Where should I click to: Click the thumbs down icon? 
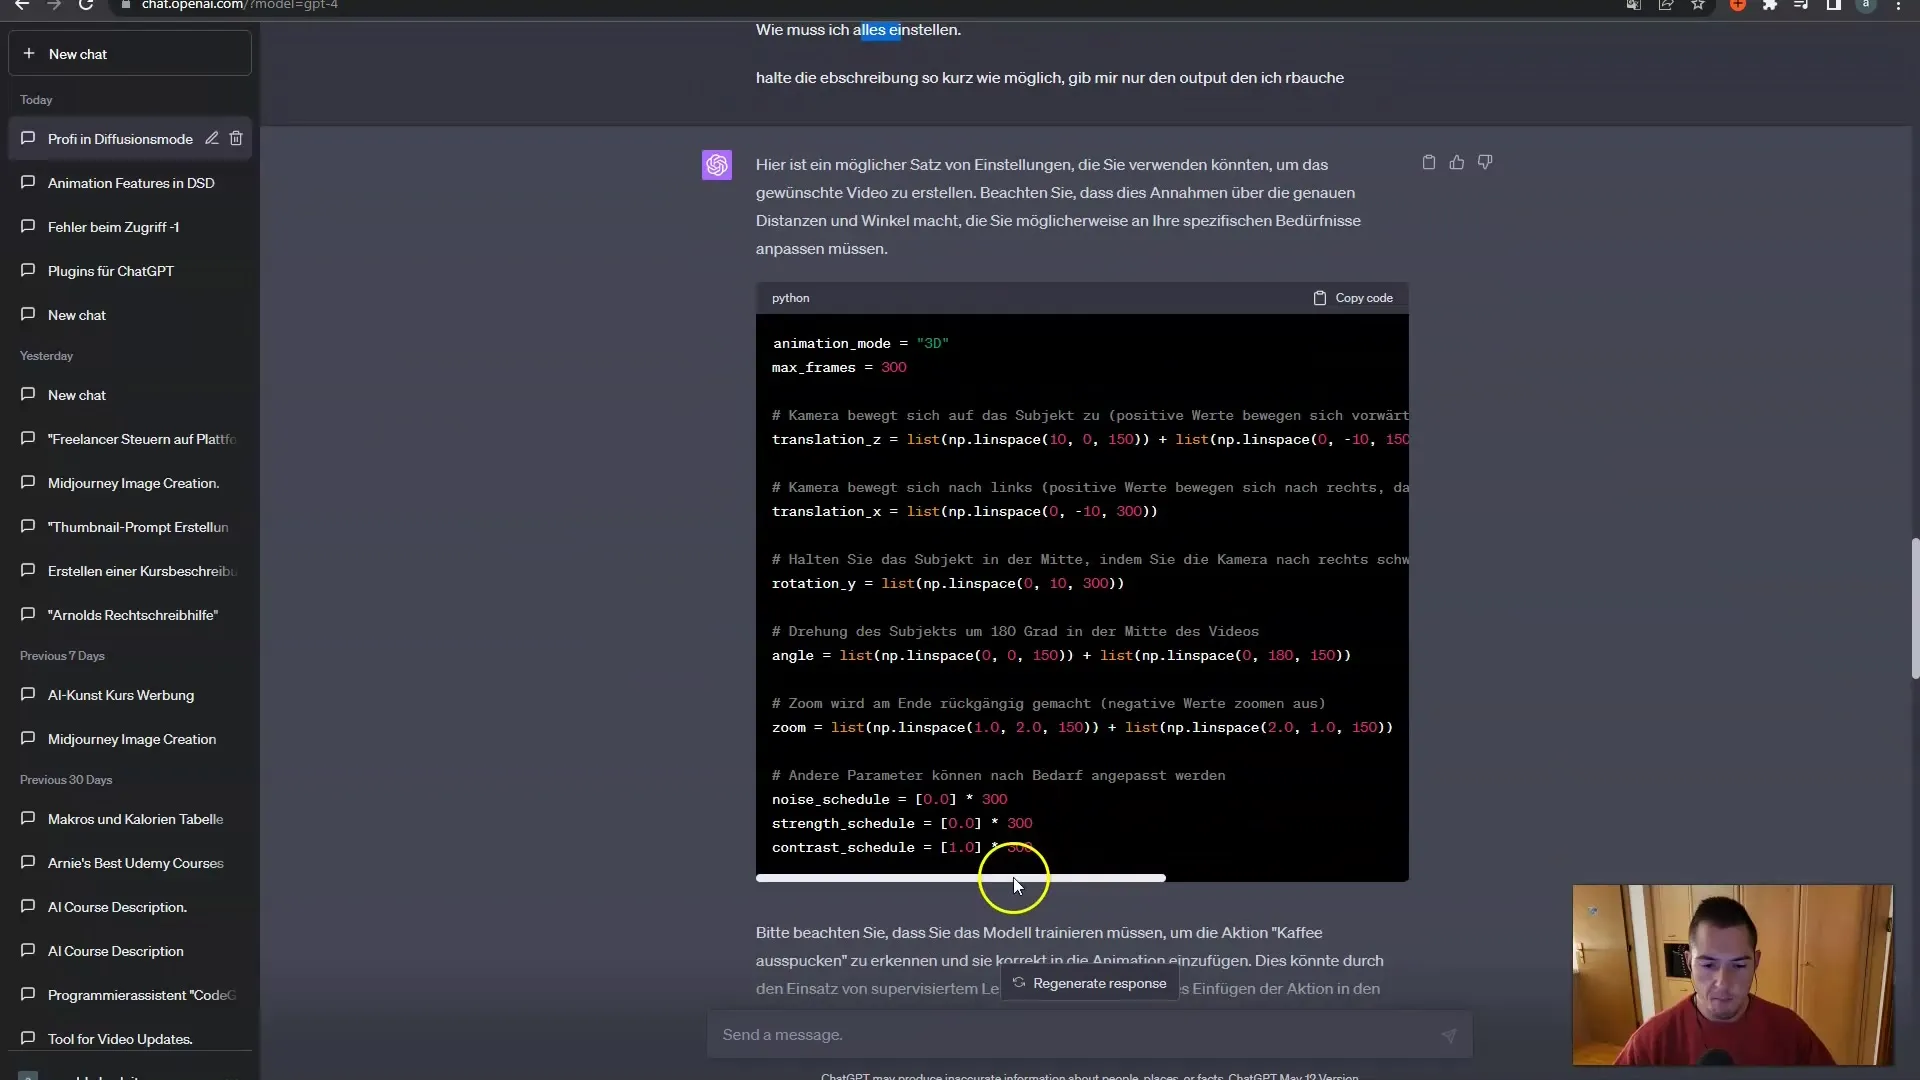click(1486, 162)
